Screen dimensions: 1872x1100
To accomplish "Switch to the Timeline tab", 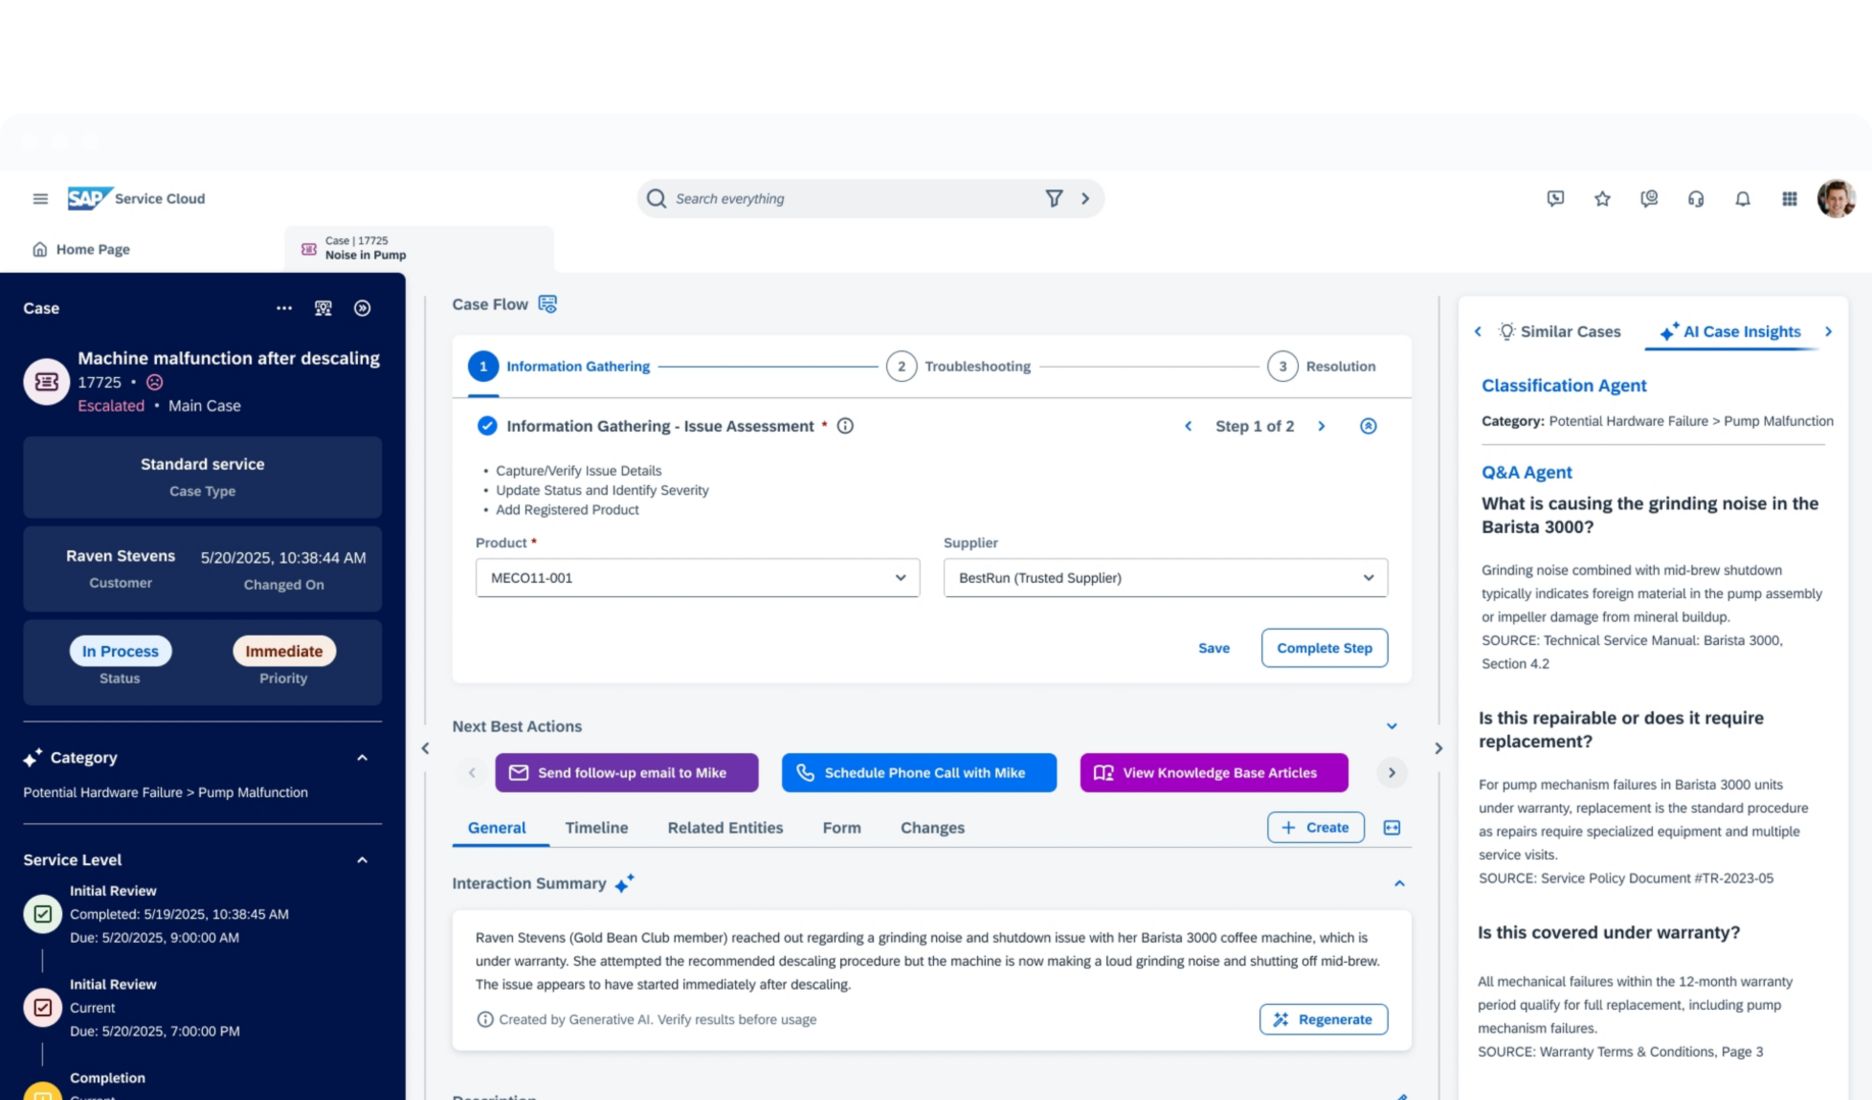I will coord(596,827).
